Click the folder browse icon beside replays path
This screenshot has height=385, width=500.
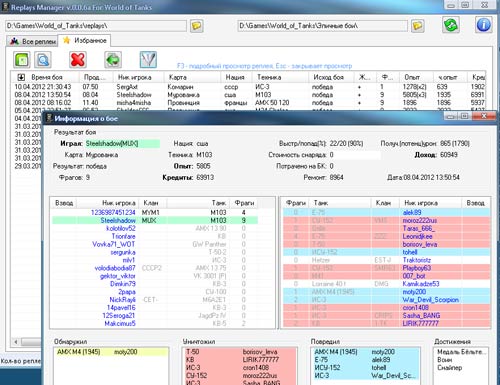point(197,26)
